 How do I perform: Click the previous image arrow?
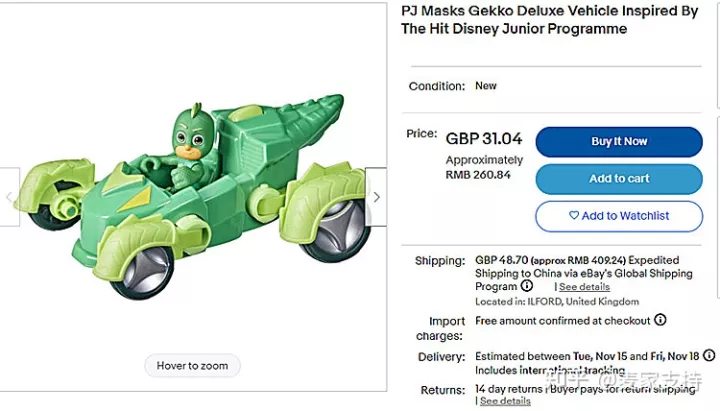9,197
